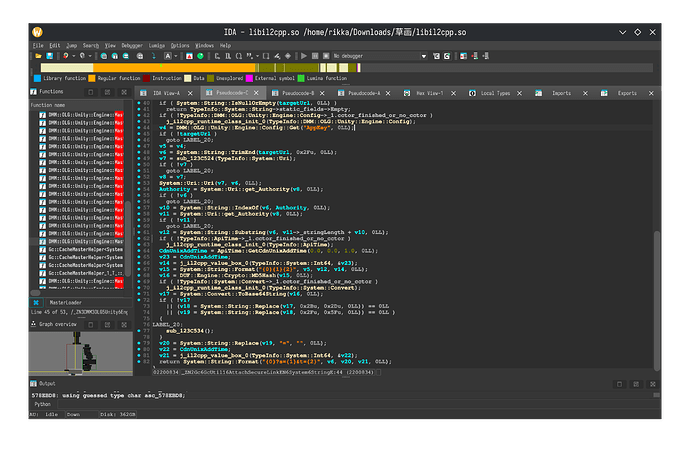
Task: Open the Options menu
Action: 180,45
